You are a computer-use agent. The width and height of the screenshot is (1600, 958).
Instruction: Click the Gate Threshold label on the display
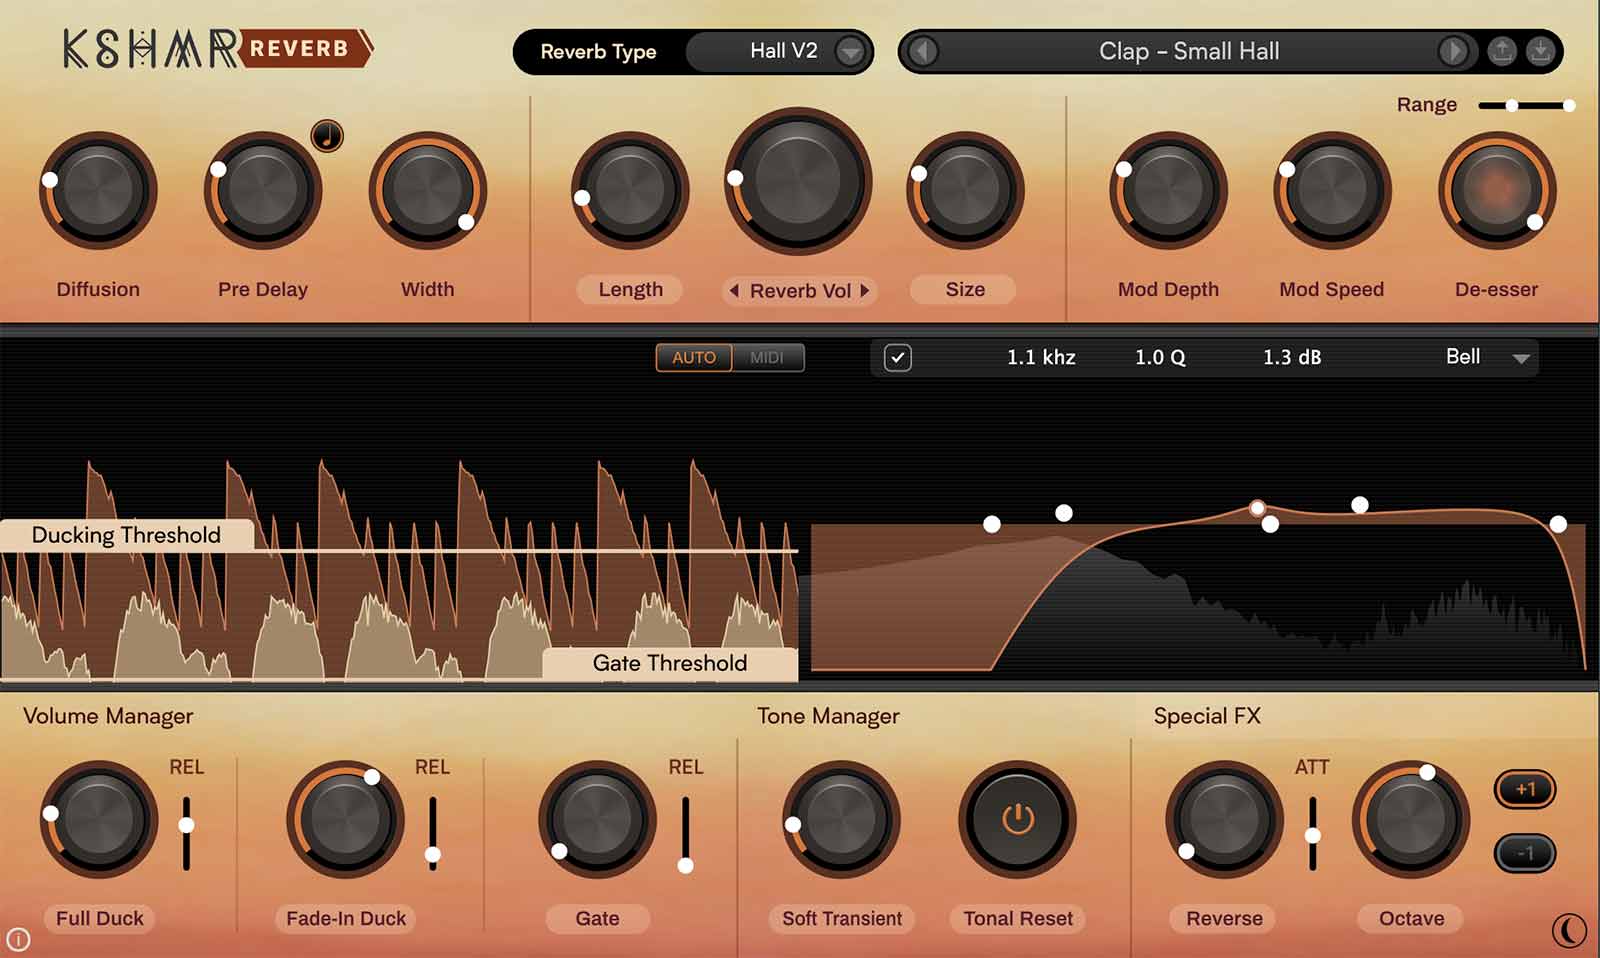(668, 663)
